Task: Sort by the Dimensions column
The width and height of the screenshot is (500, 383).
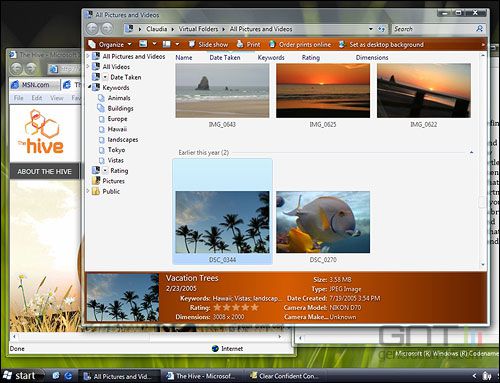Action: point(372,57)
